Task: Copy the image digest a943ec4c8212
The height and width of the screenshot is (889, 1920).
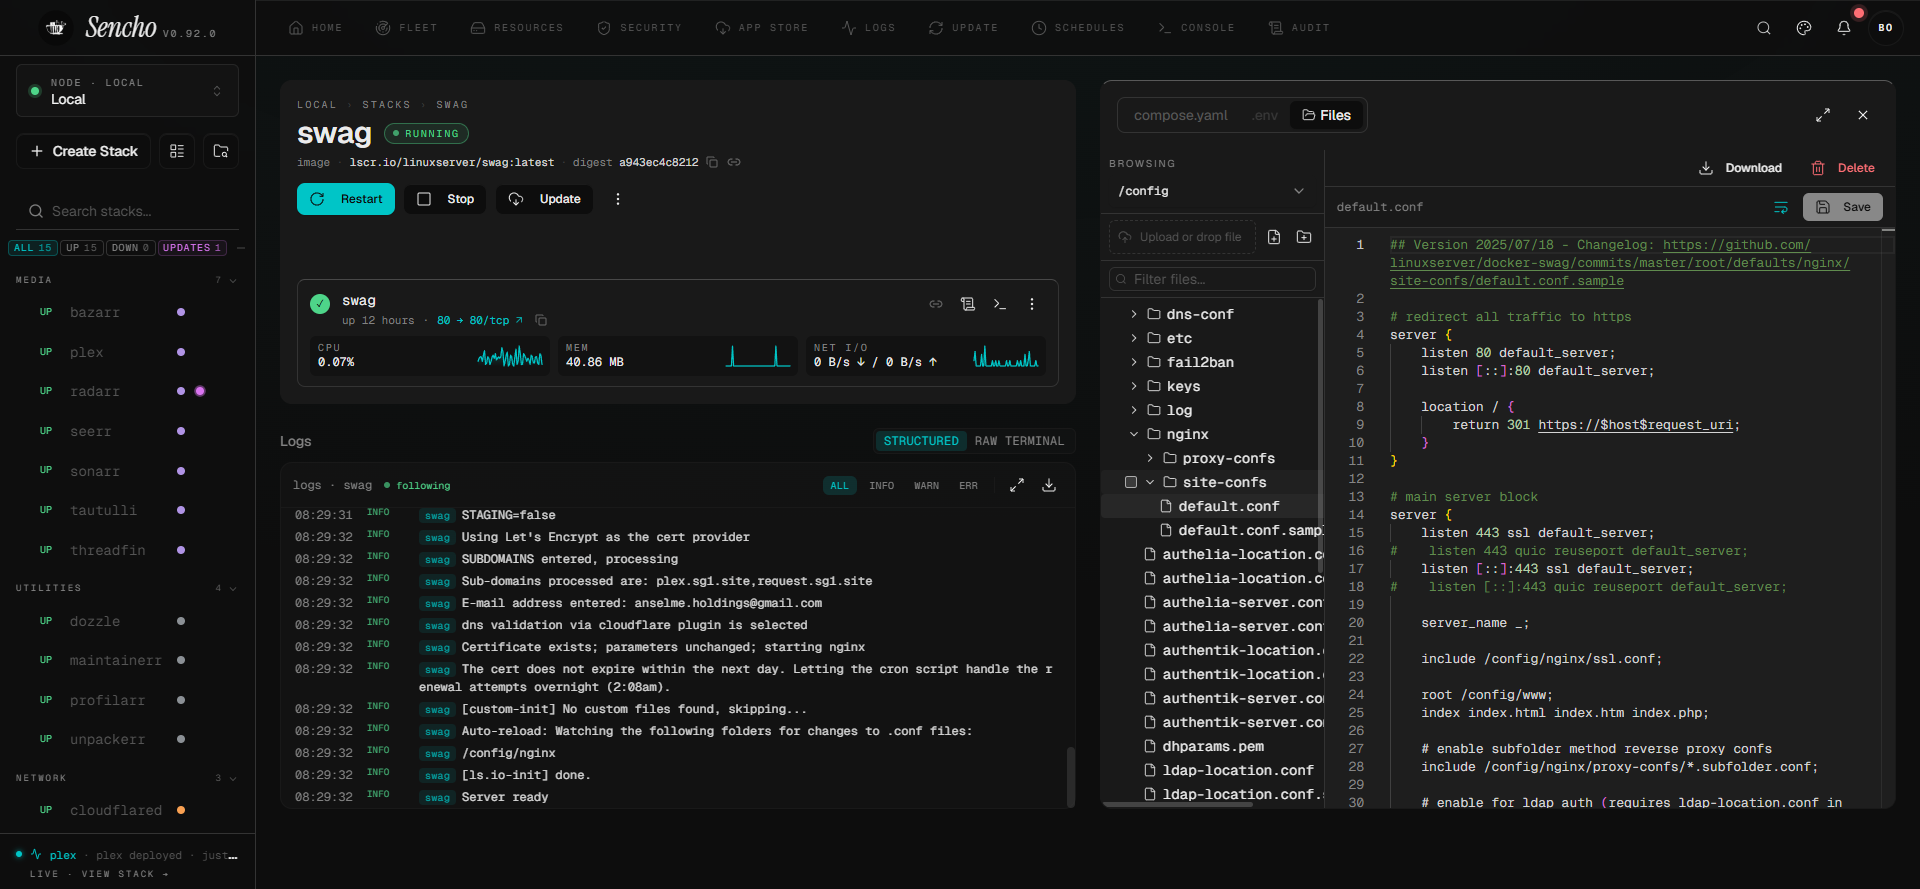Action: click(x=712, y=162)
